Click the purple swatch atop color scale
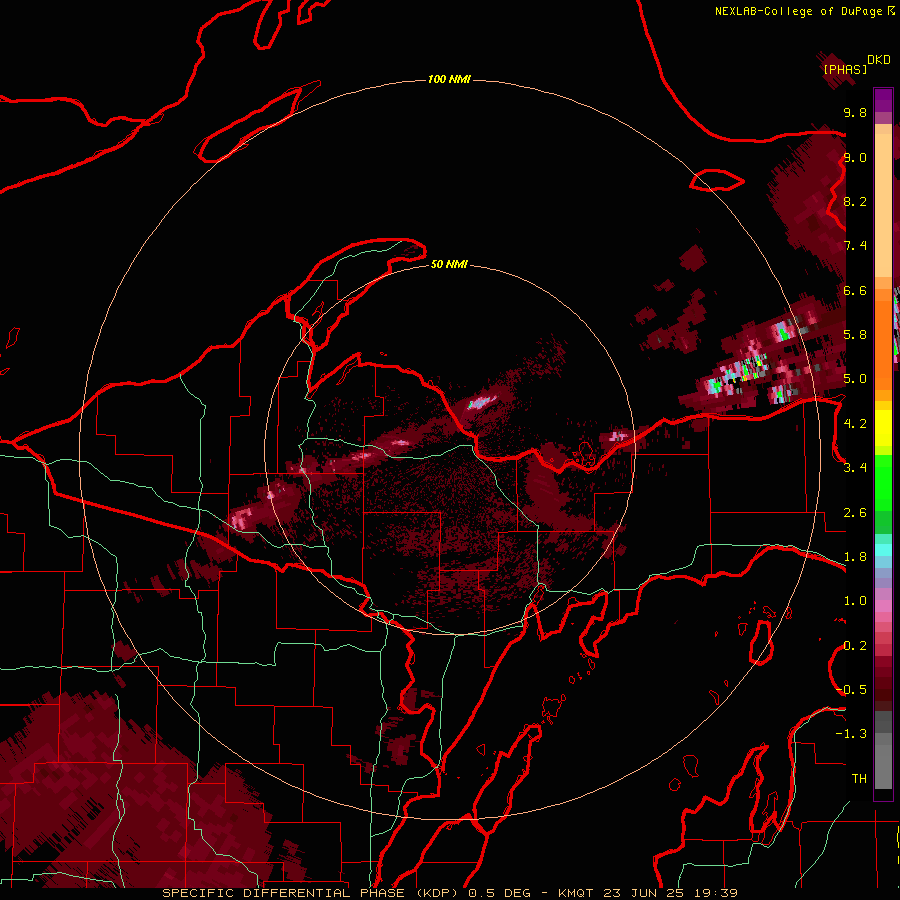 (883, 100)
